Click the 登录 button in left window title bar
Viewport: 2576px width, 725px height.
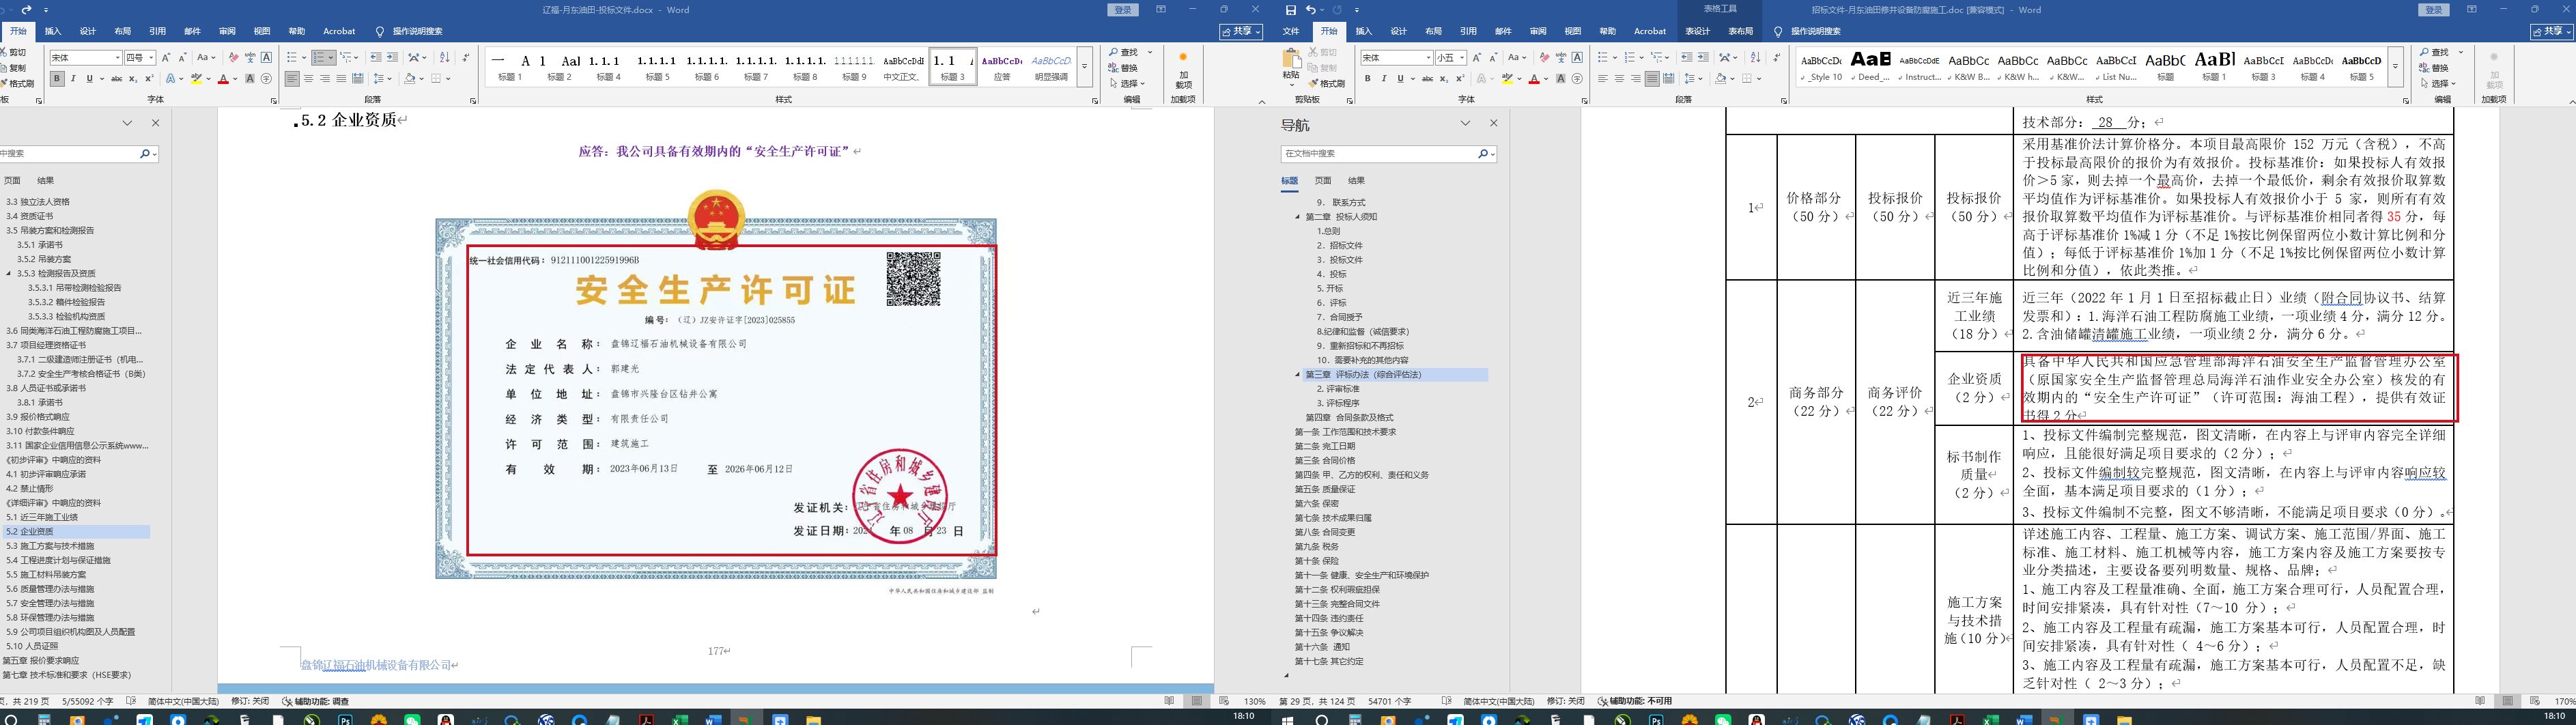point(1123,10)
